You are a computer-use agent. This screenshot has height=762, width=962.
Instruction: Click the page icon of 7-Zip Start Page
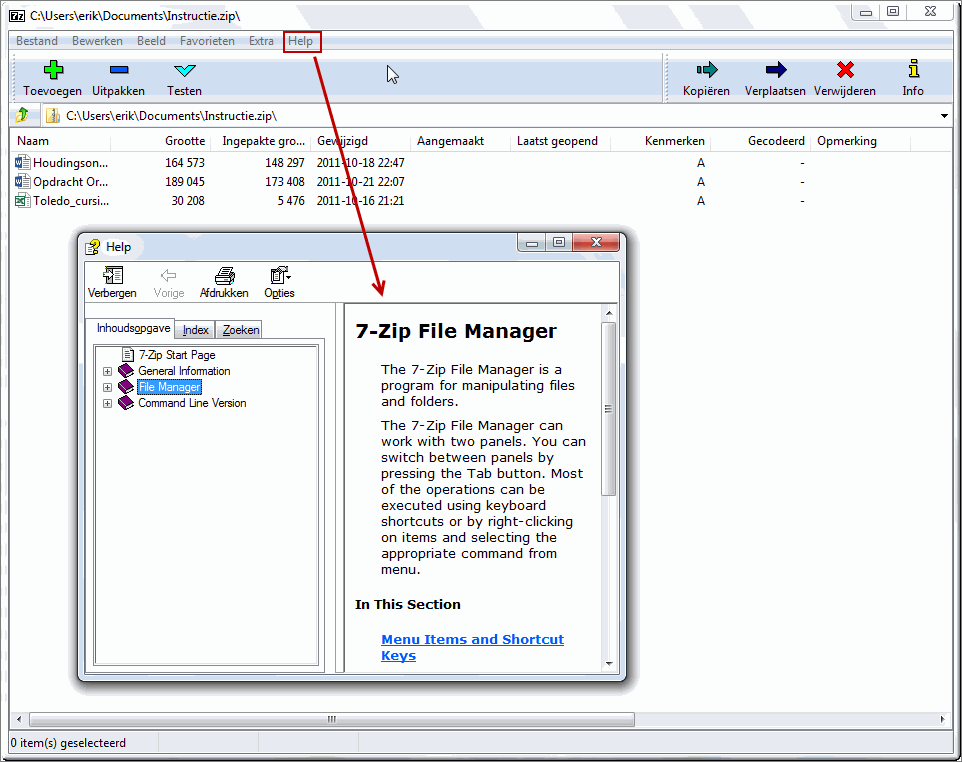coord(128,355)
